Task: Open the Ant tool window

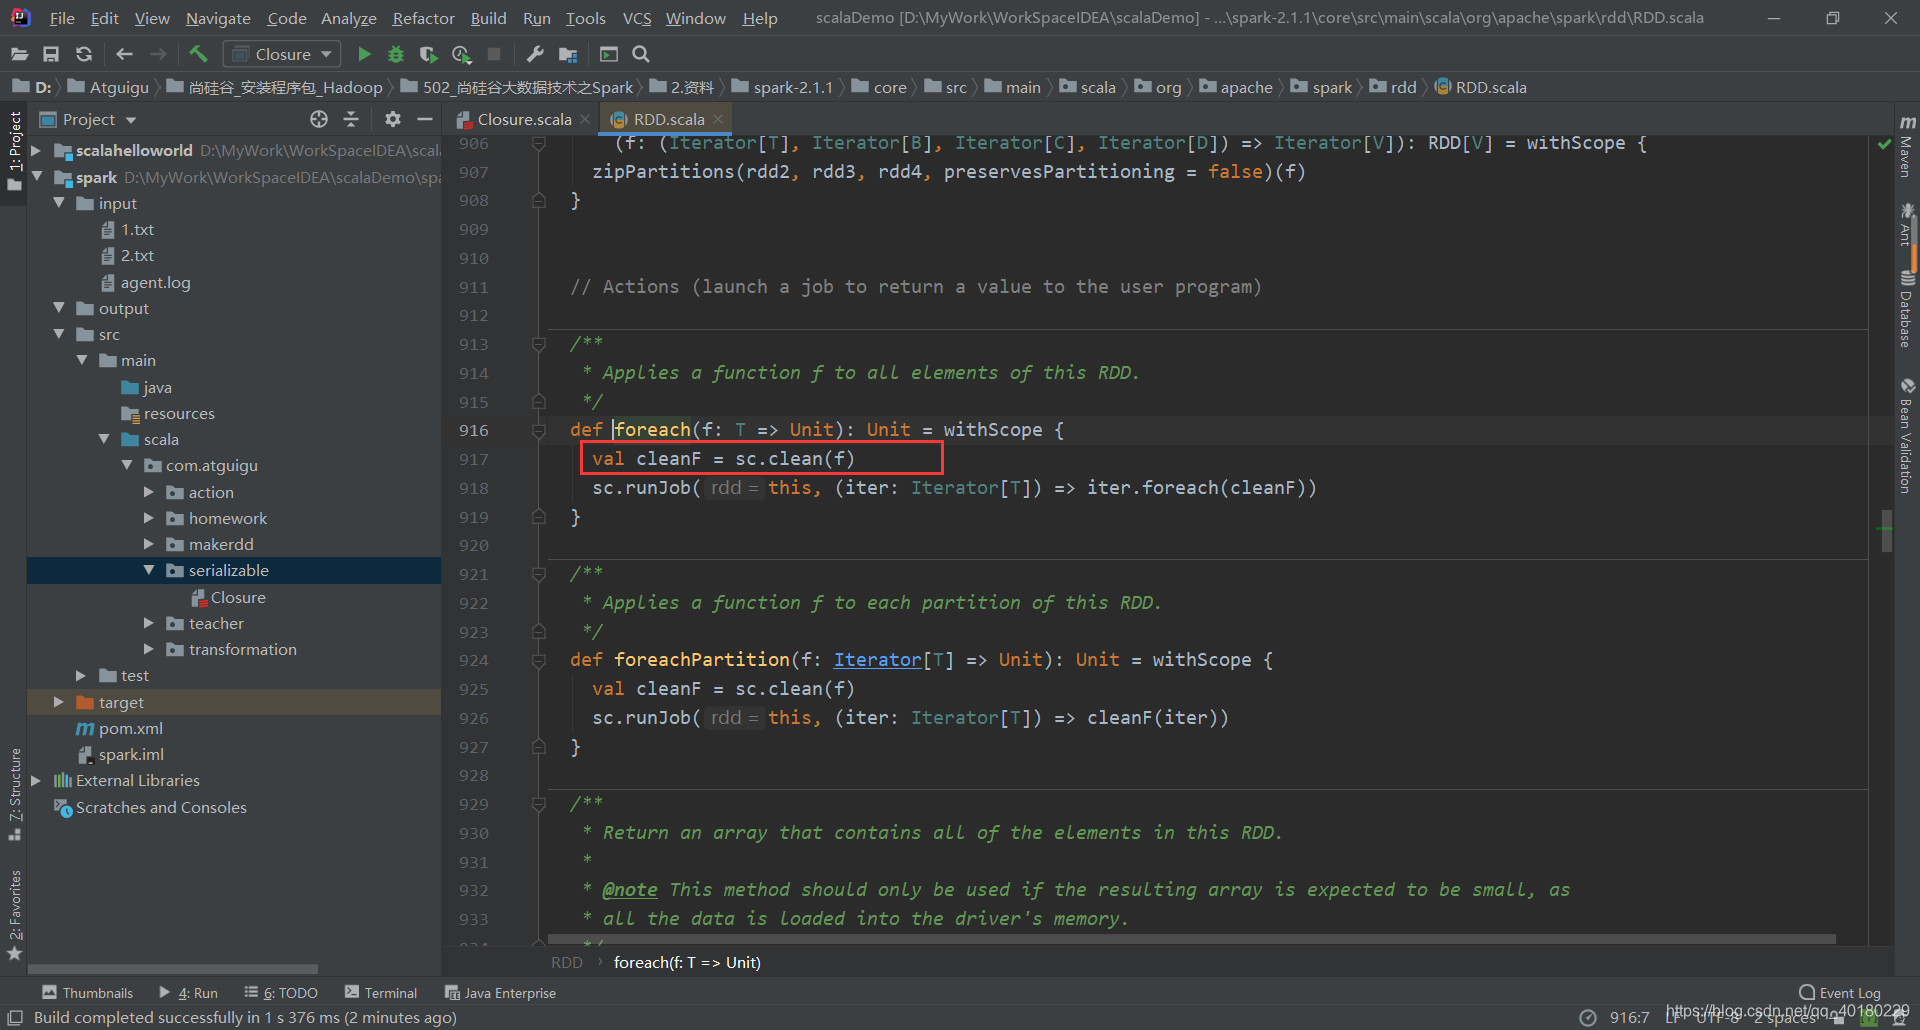Action: click(1907, 226)
